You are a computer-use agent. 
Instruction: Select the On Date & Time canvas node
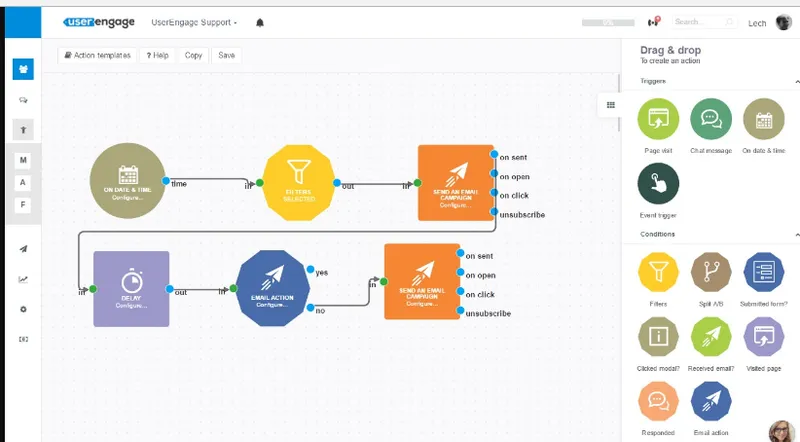128,181
